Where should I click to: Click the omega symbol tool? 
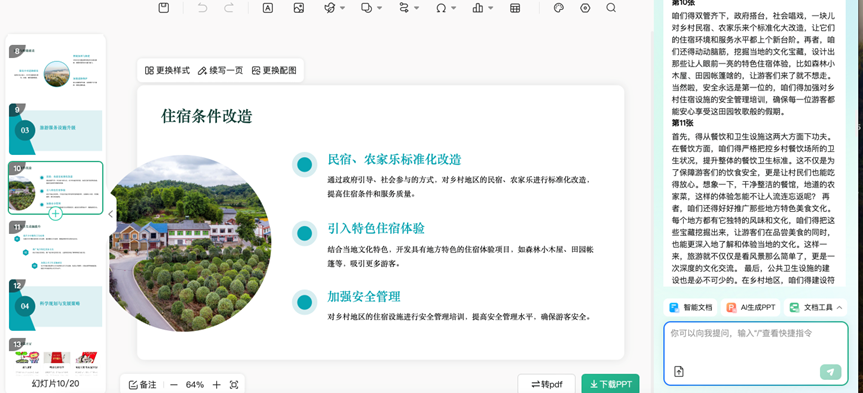click(x=441, y=8)
